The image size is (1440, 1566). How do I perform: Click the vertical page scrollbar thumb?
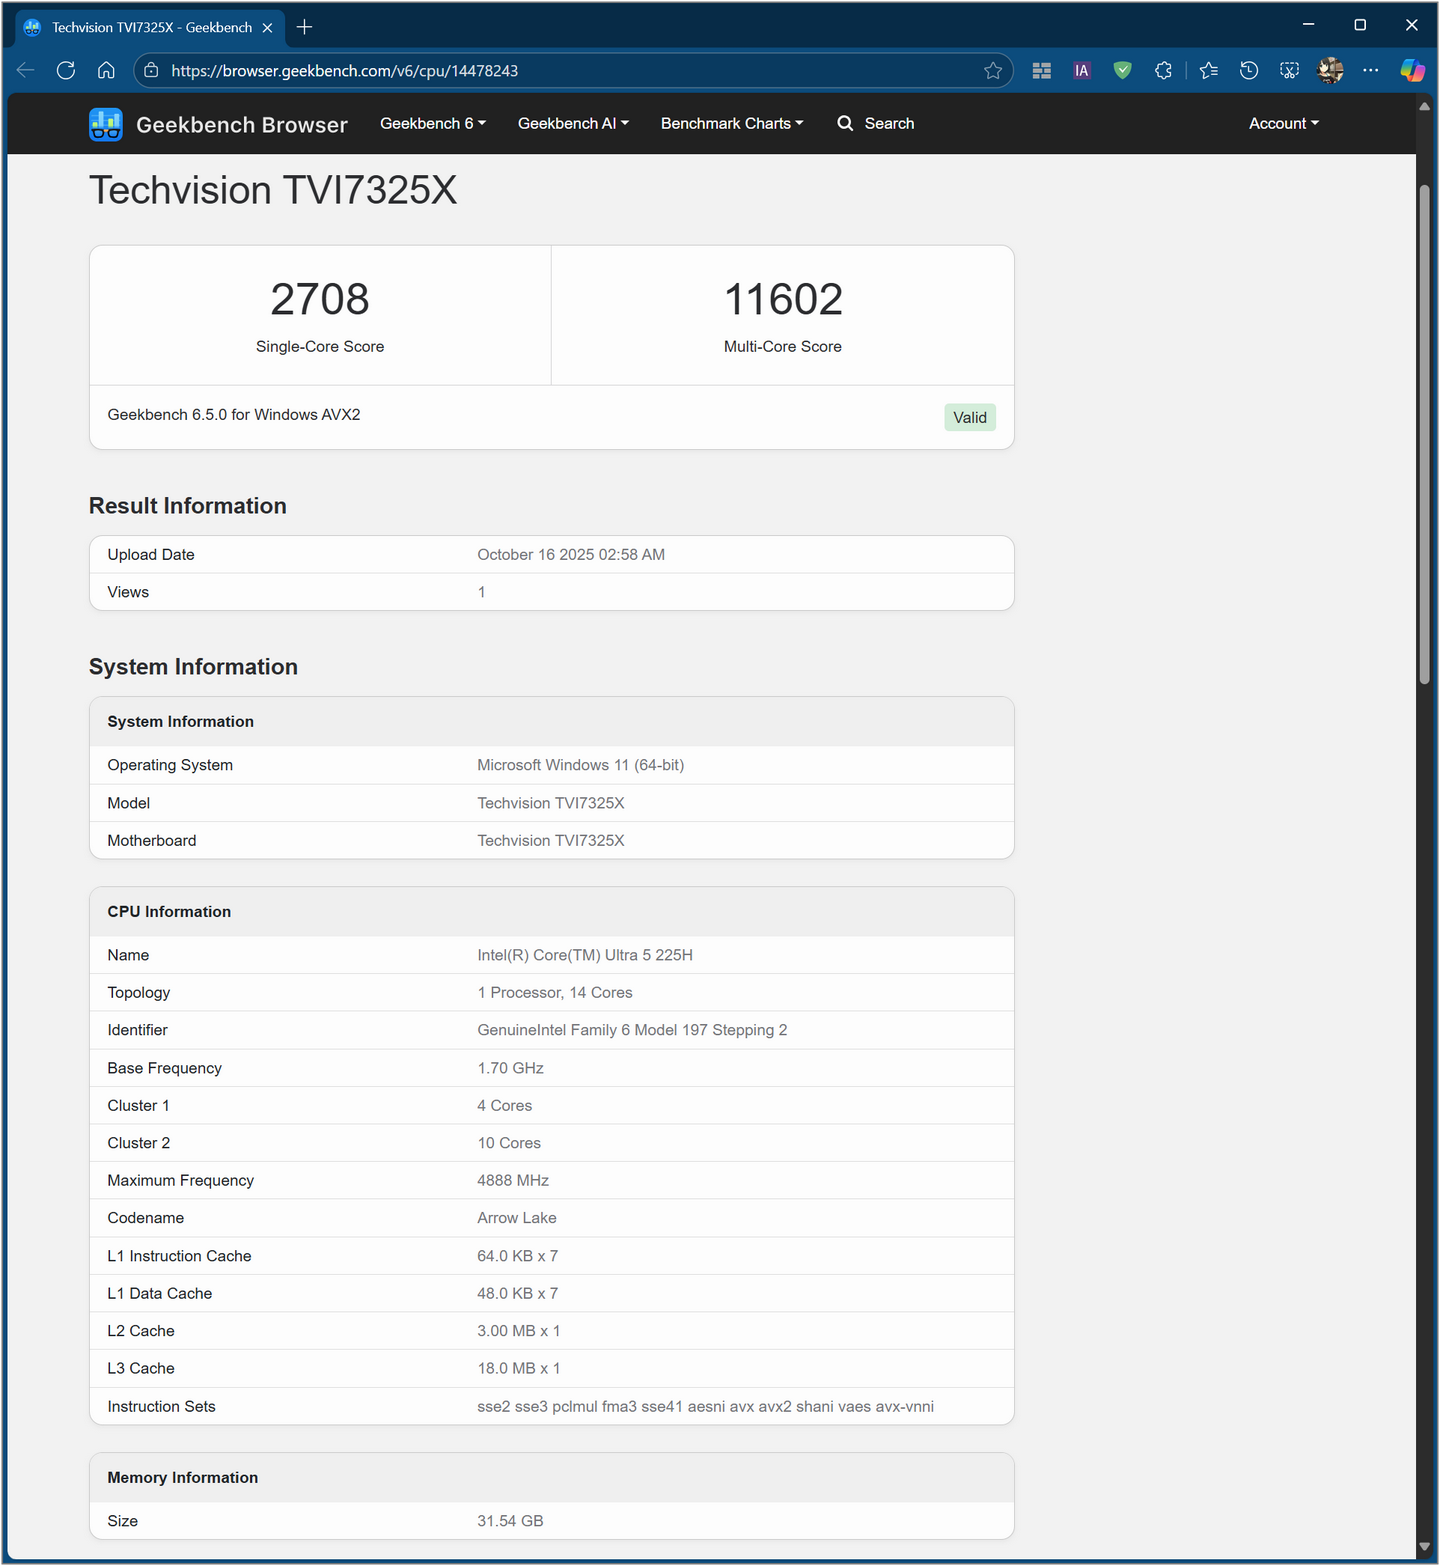point(1424,435)
